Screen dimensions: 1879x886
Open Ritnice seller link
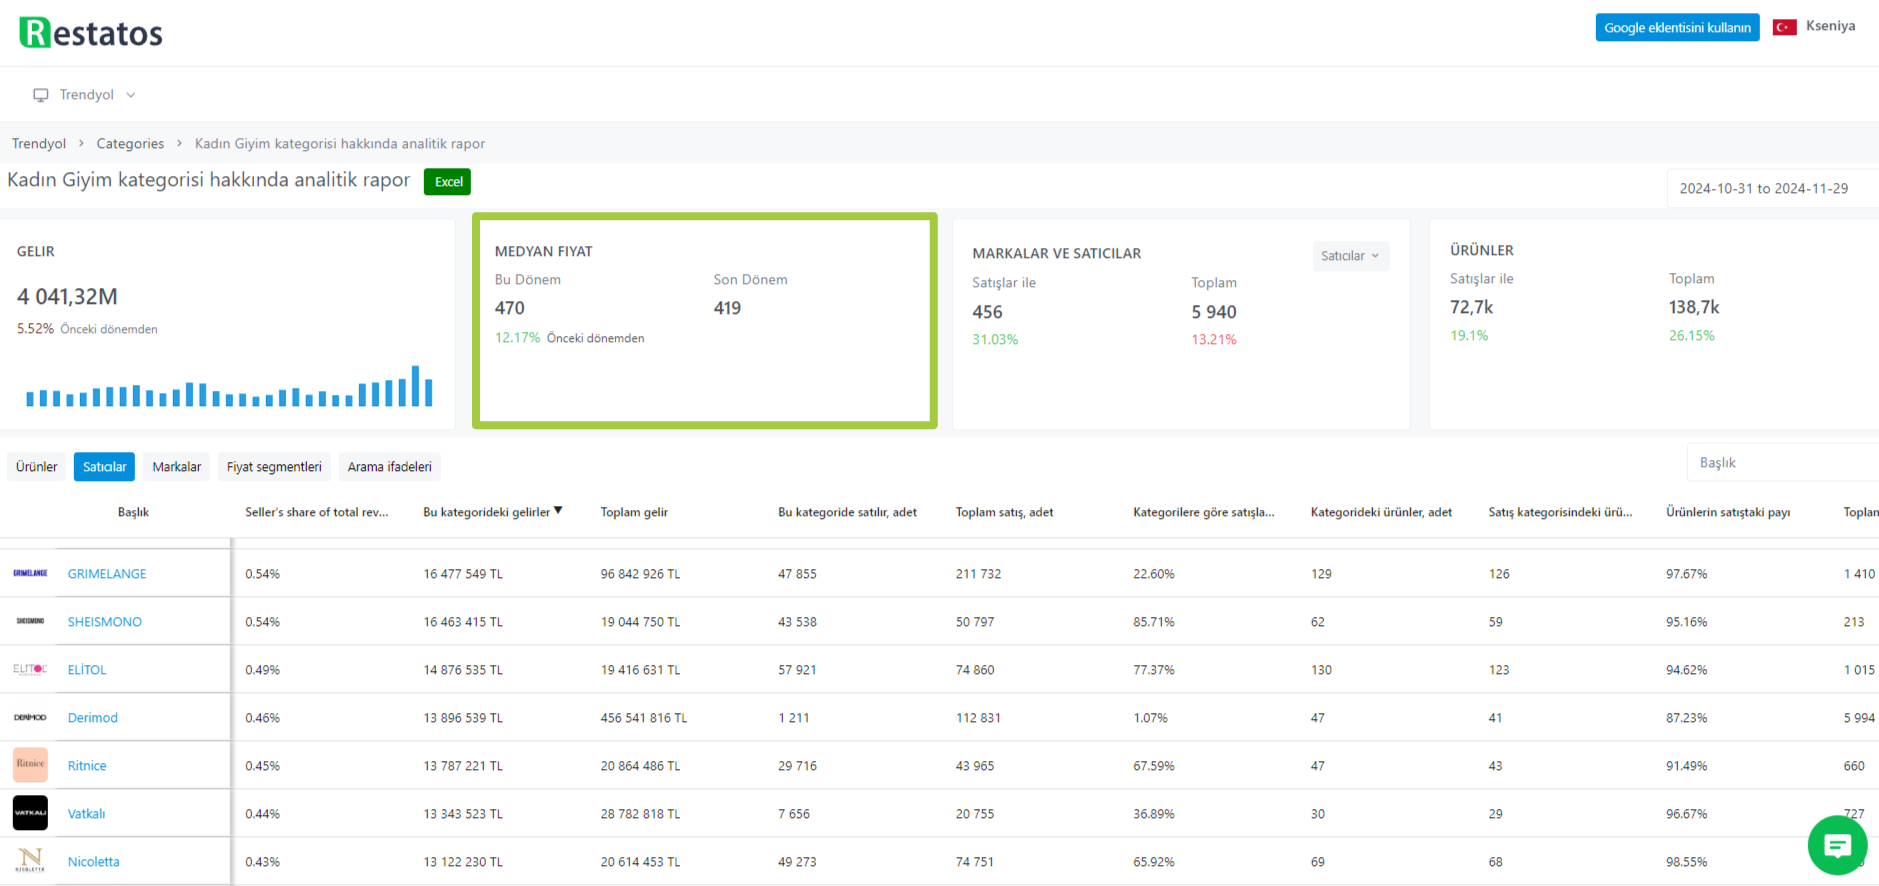(87, 766)
